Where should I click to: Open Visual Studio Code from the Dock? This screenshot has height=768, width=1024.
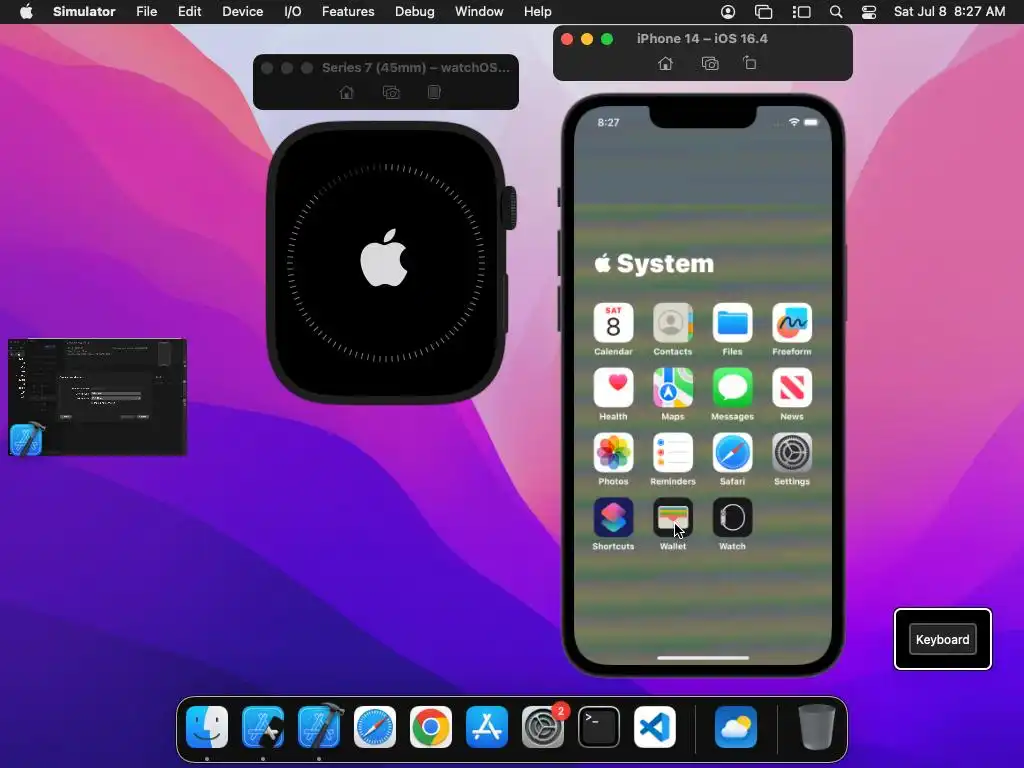(655, 727)
